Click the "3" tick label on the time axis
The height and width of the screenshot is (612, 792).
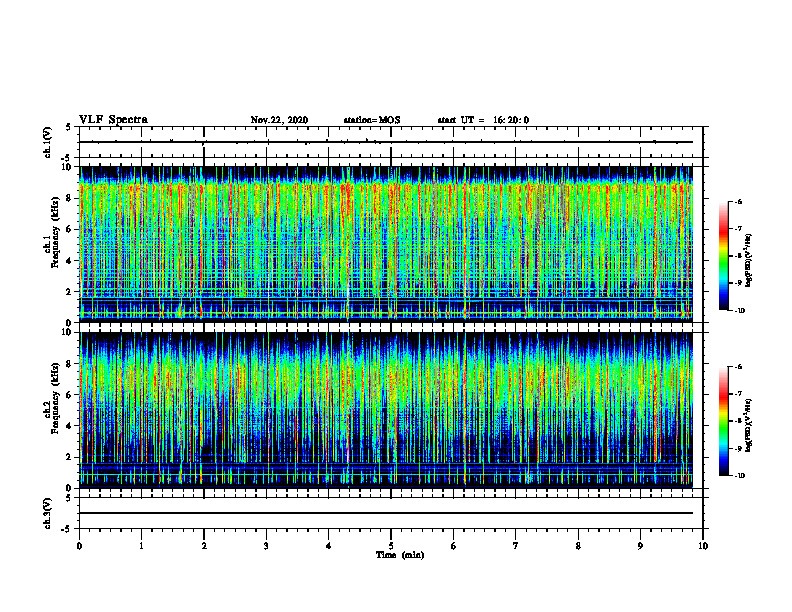point(266,546)
